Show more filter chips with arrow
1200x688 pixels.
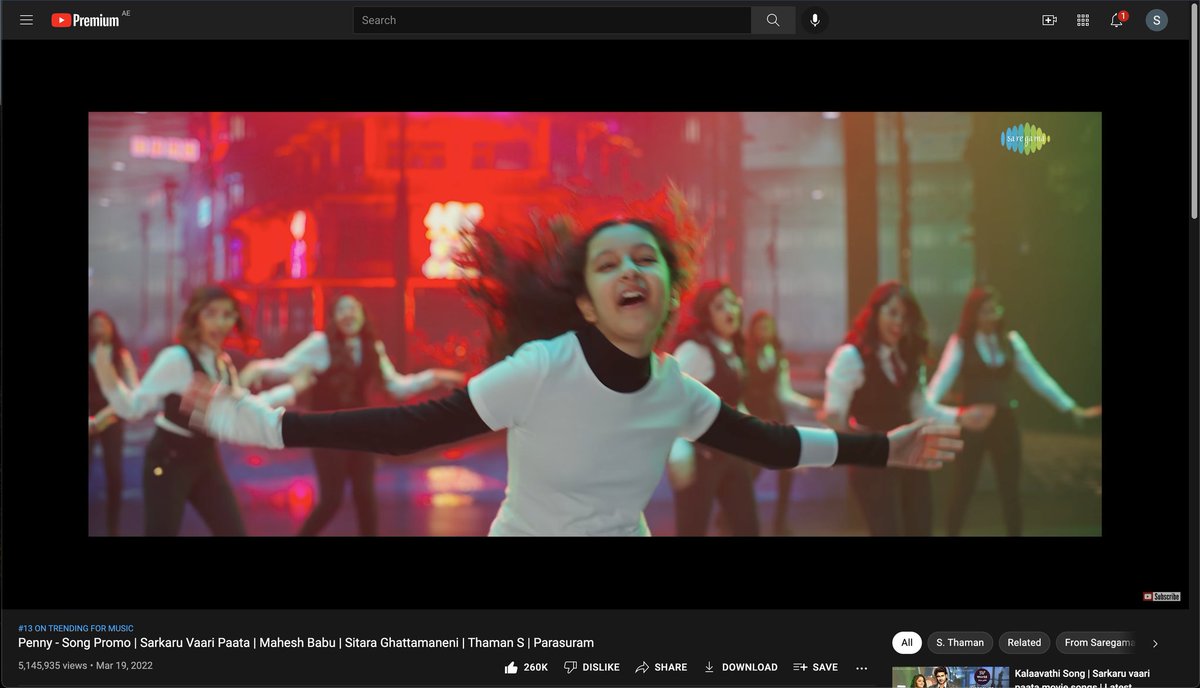[x=1156, y=643]
